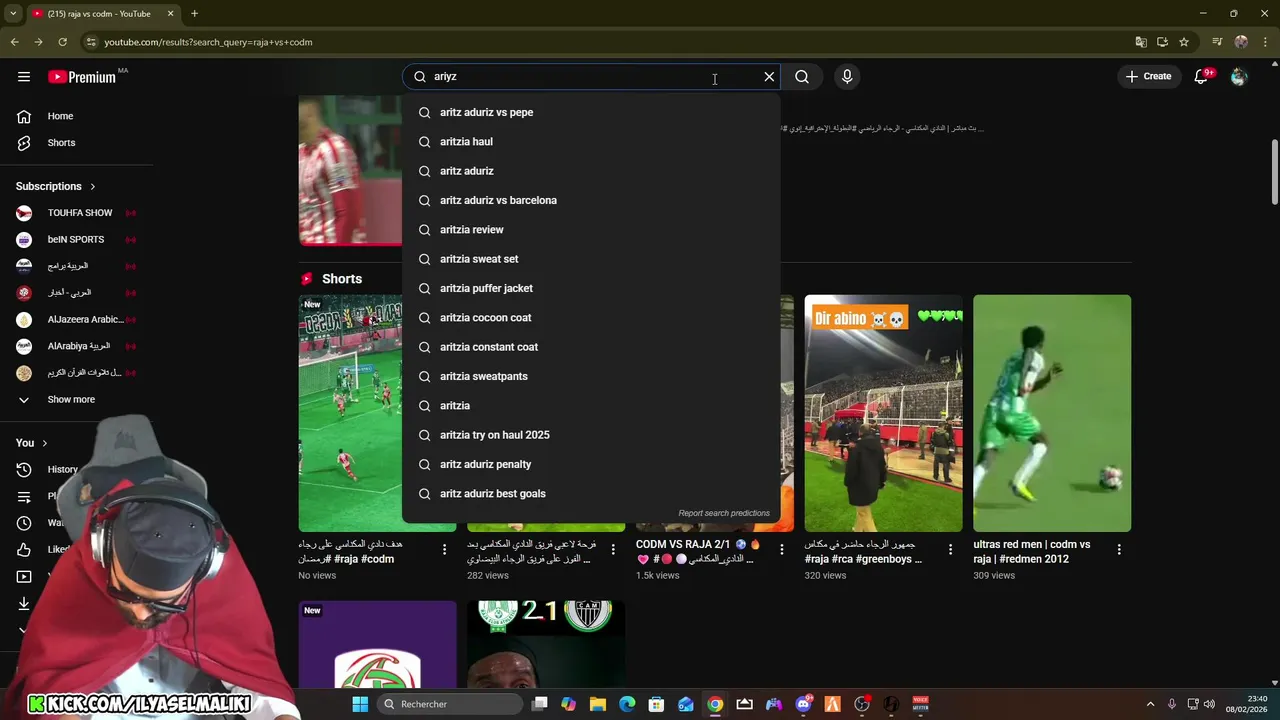Open the YouTube account avatar menu

tap(1239, 76)
